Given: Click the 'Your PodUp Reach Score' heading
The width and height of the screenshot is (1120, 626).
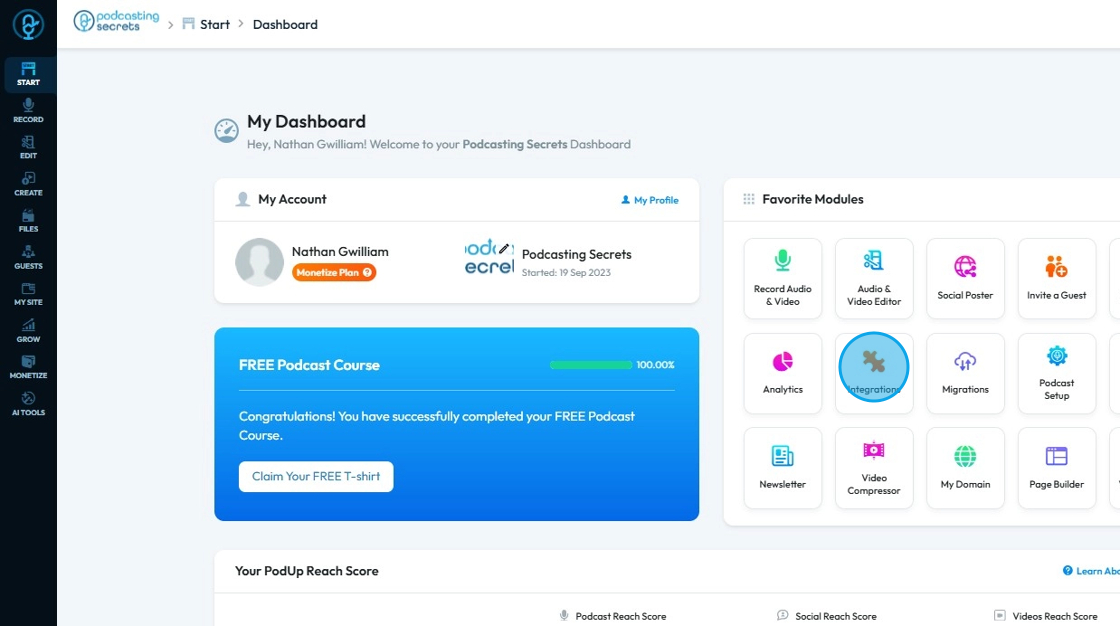Looking at the screenshot, I should (307, 571).
